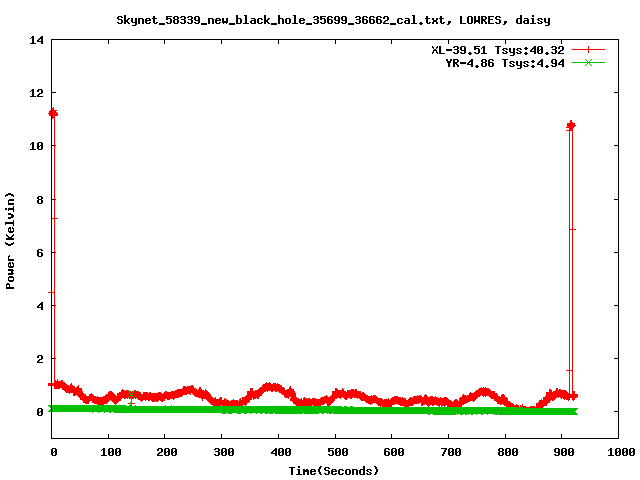Click the Time(Seconds) x-axis label
This screenshot has height=480, width=640.
pos(333,471)
